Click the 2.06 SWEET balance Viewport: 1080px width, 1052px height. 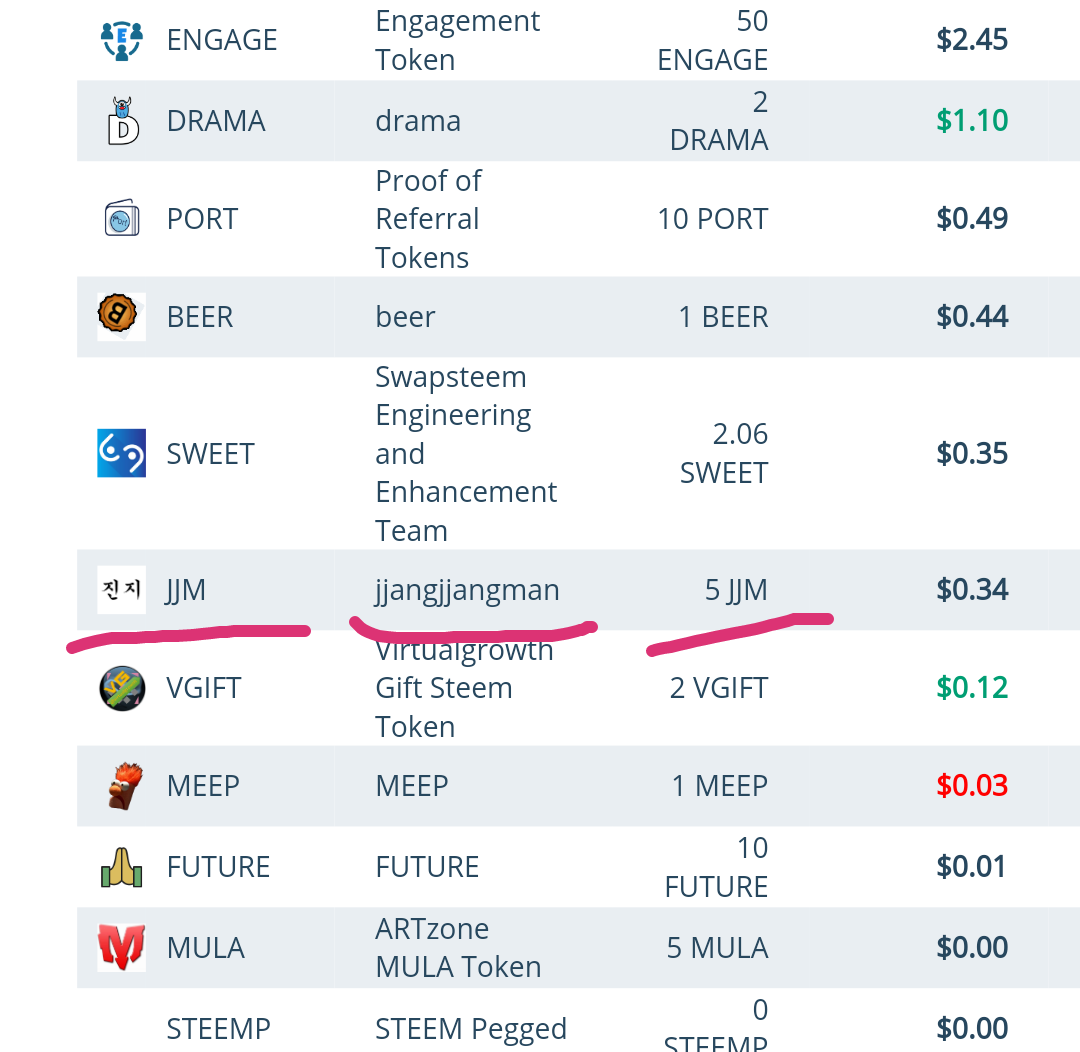724,453
